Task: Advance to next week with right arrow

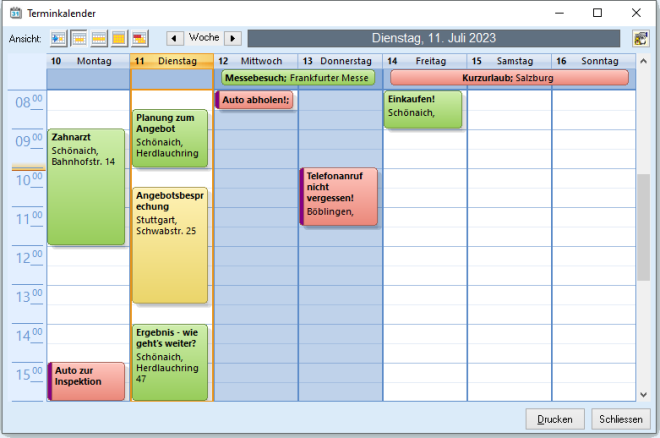Action: tap(233, 38)
